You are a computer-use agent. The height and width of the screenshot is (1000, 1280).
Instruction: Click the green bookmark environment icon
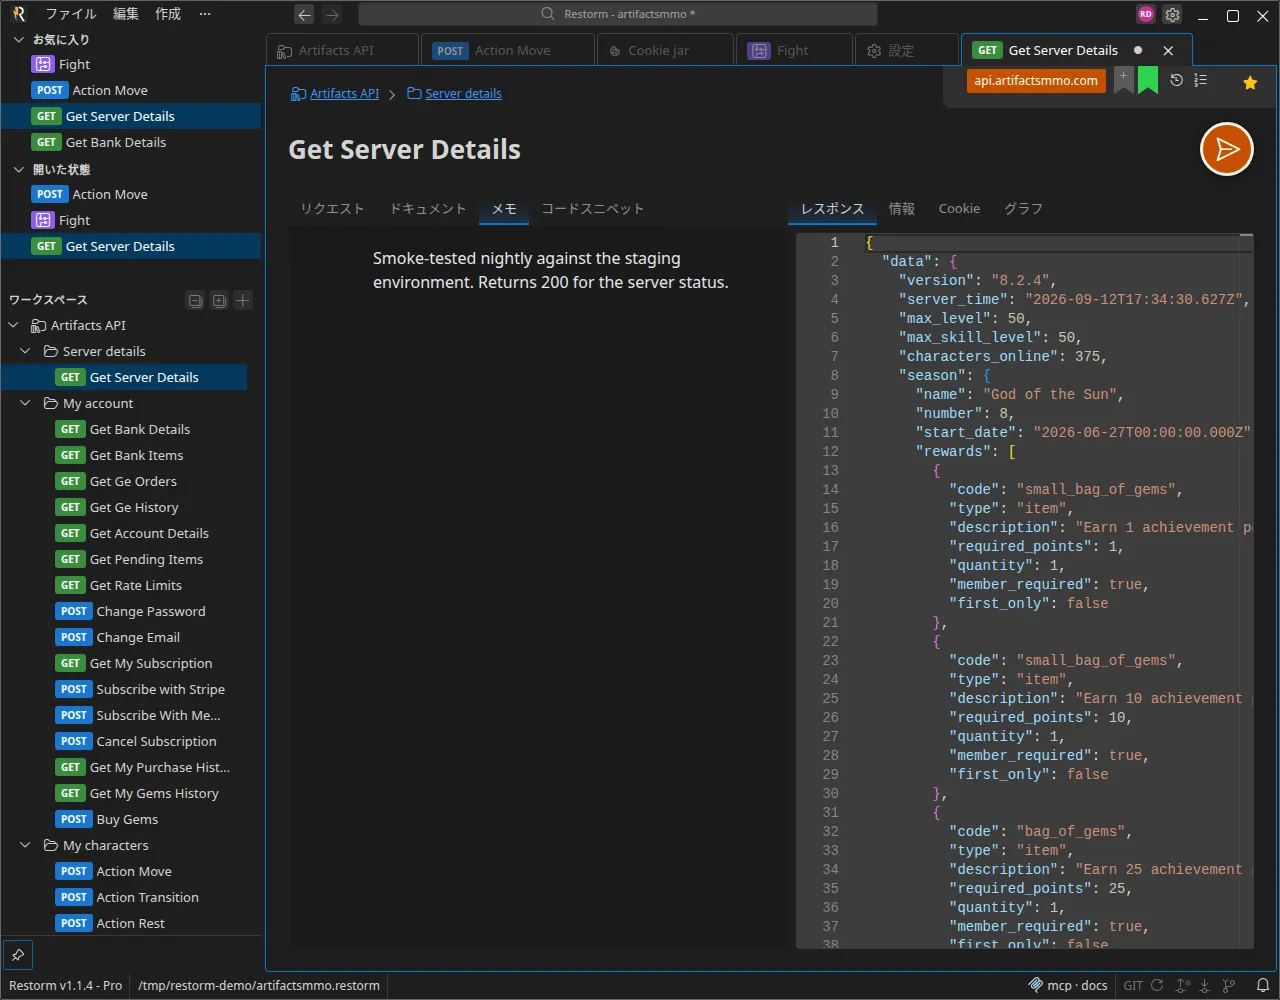tap(1148, 80)
